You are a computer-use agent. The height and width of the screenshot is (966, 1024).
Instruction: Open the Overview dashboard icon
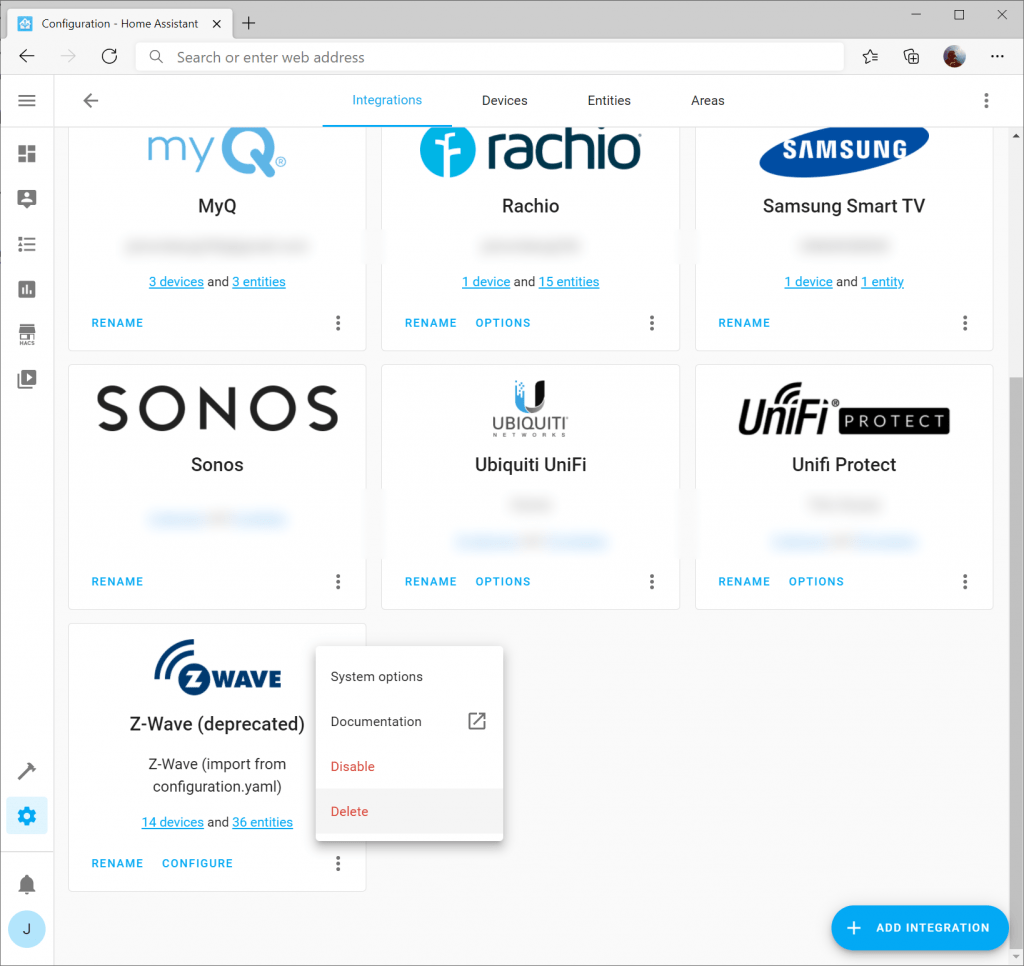click(27, 154)
